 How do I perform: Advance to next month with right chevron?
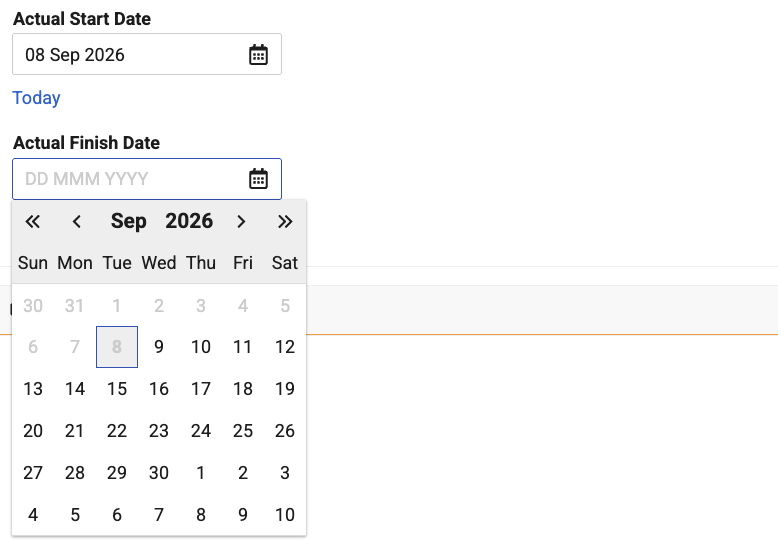coord(241,221)
